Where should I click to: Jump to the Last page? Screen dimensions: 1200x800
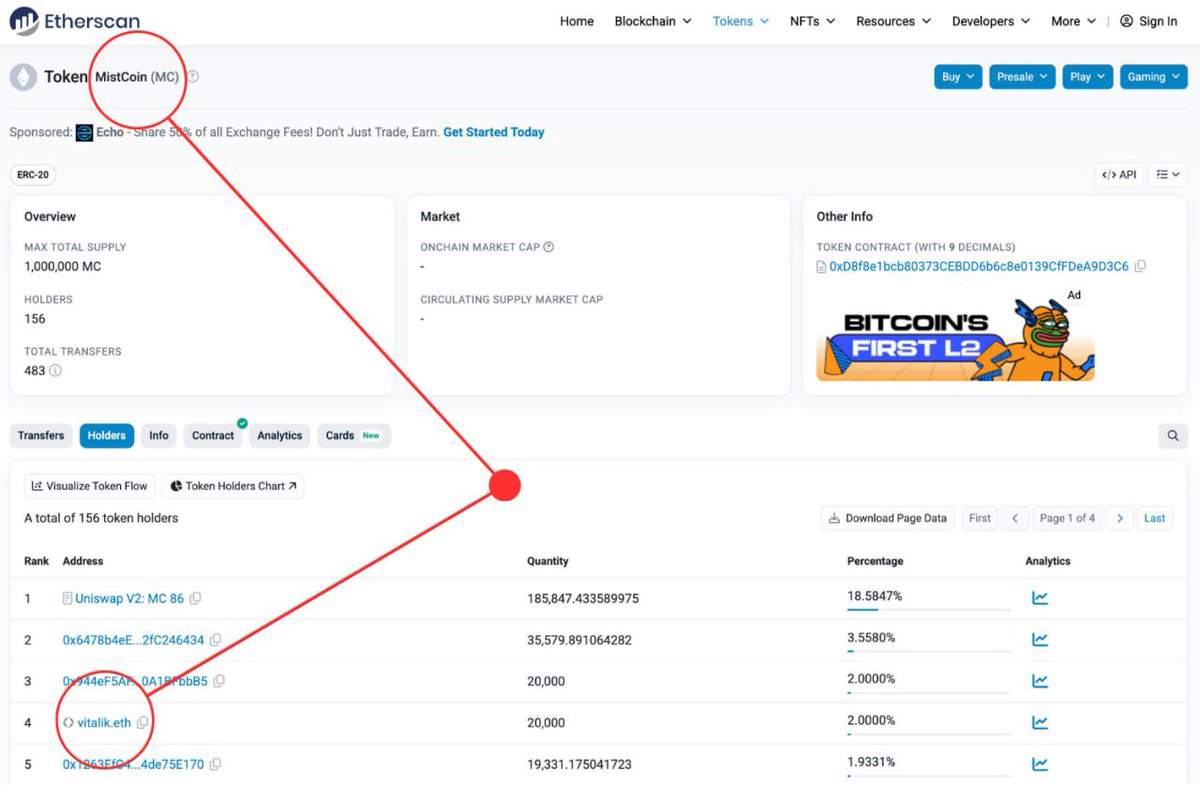tap(1155, 518)
